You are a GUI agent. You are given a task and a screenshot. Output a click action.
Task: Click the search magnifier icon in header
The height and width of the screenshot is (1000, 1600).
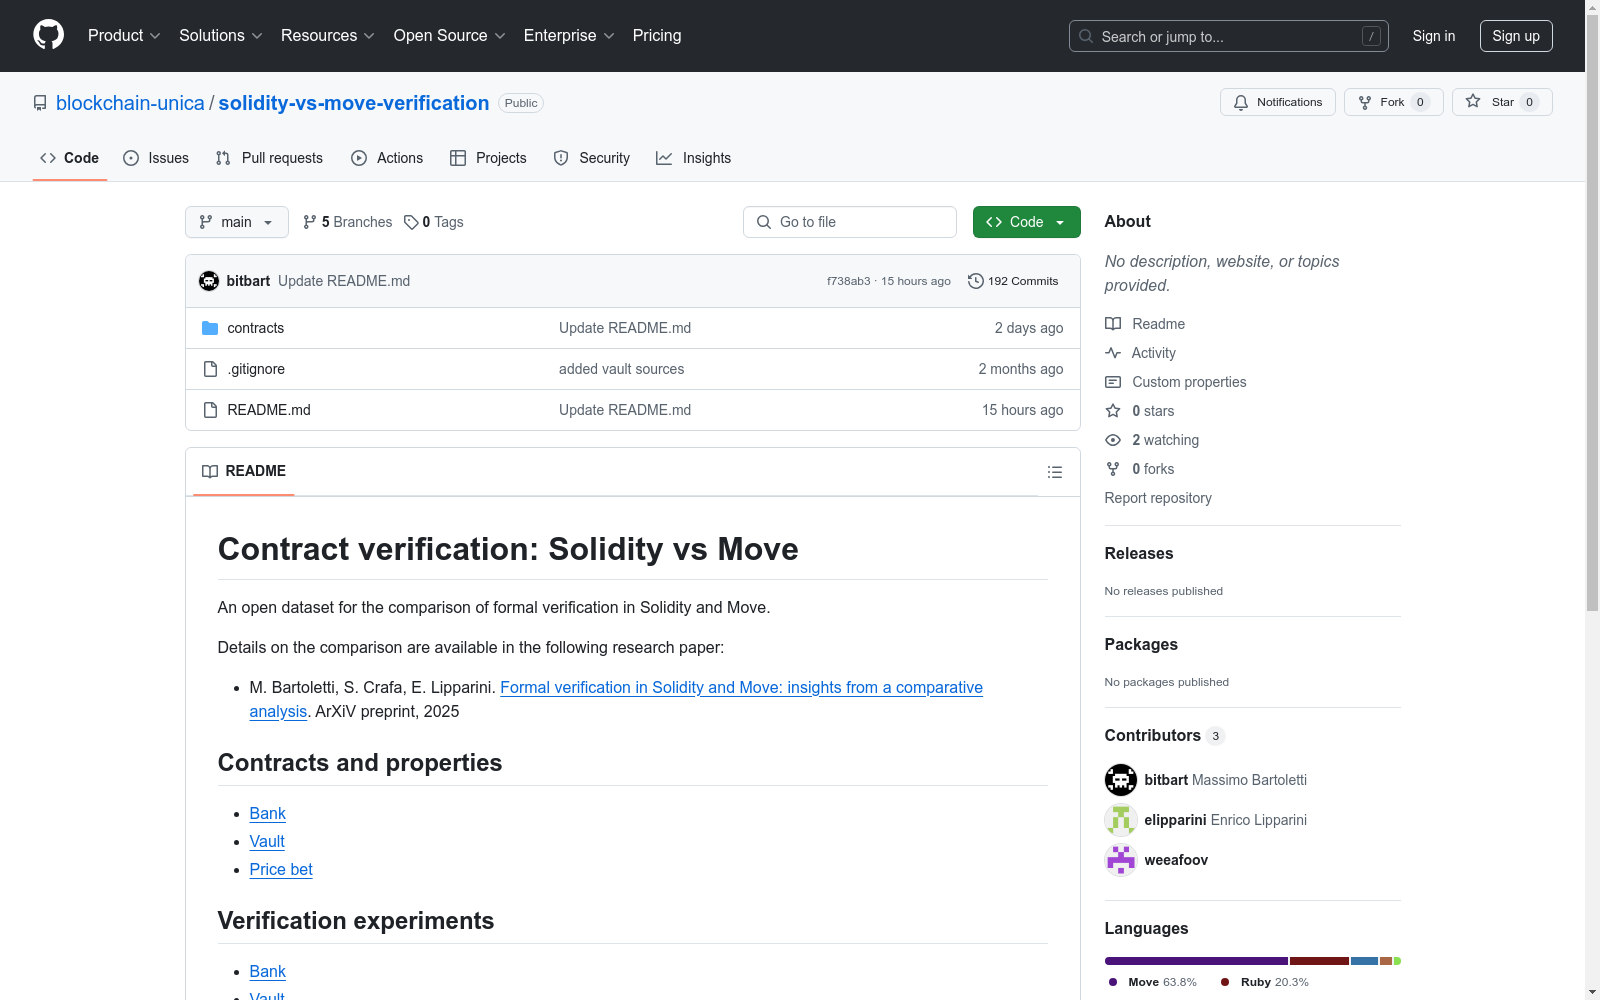(x=1086, y=36)
